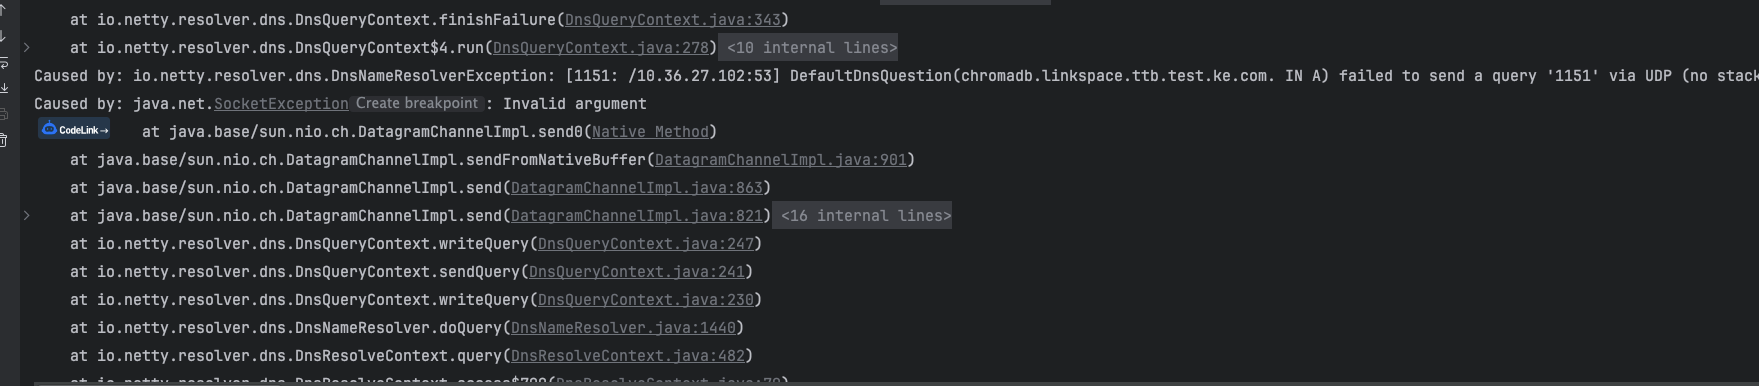Open the DatagramChannelImpl.java:901 link

tap(780, 160)
